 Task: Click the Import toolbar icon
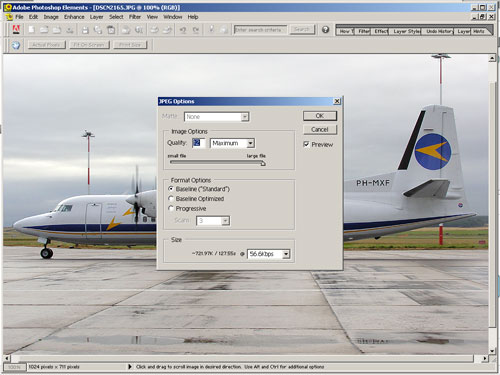click(70, 30)
